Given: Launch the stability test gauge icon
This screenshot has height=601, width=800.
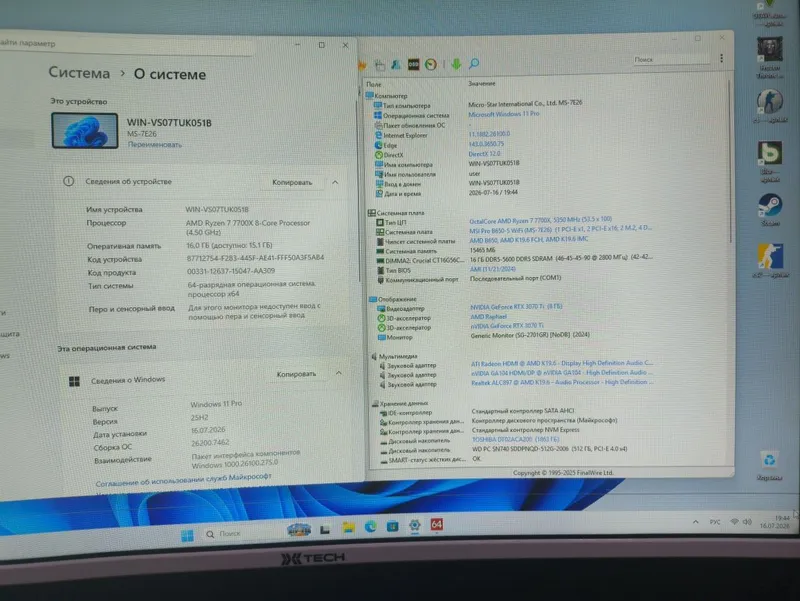Looking at the screenshot, I should (x=431, y=64).
